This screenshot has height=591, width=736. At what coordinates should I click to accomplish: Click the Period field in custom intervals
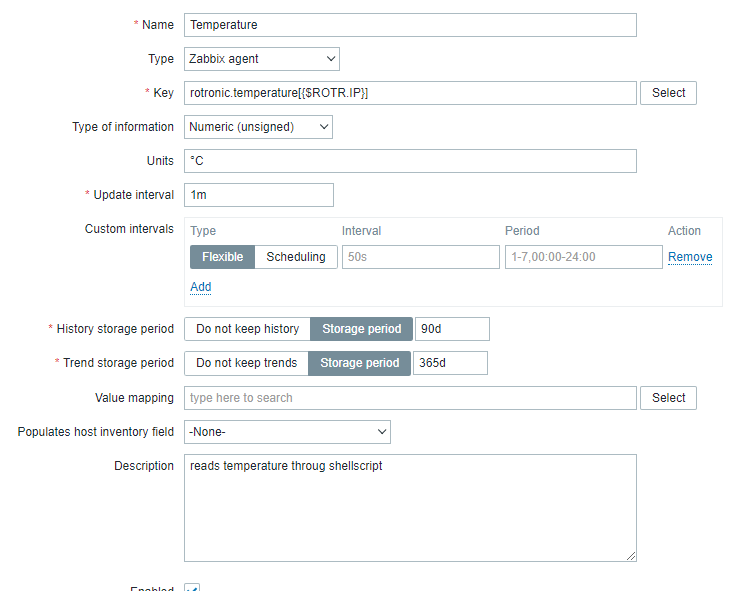click(x=583, y=257)
